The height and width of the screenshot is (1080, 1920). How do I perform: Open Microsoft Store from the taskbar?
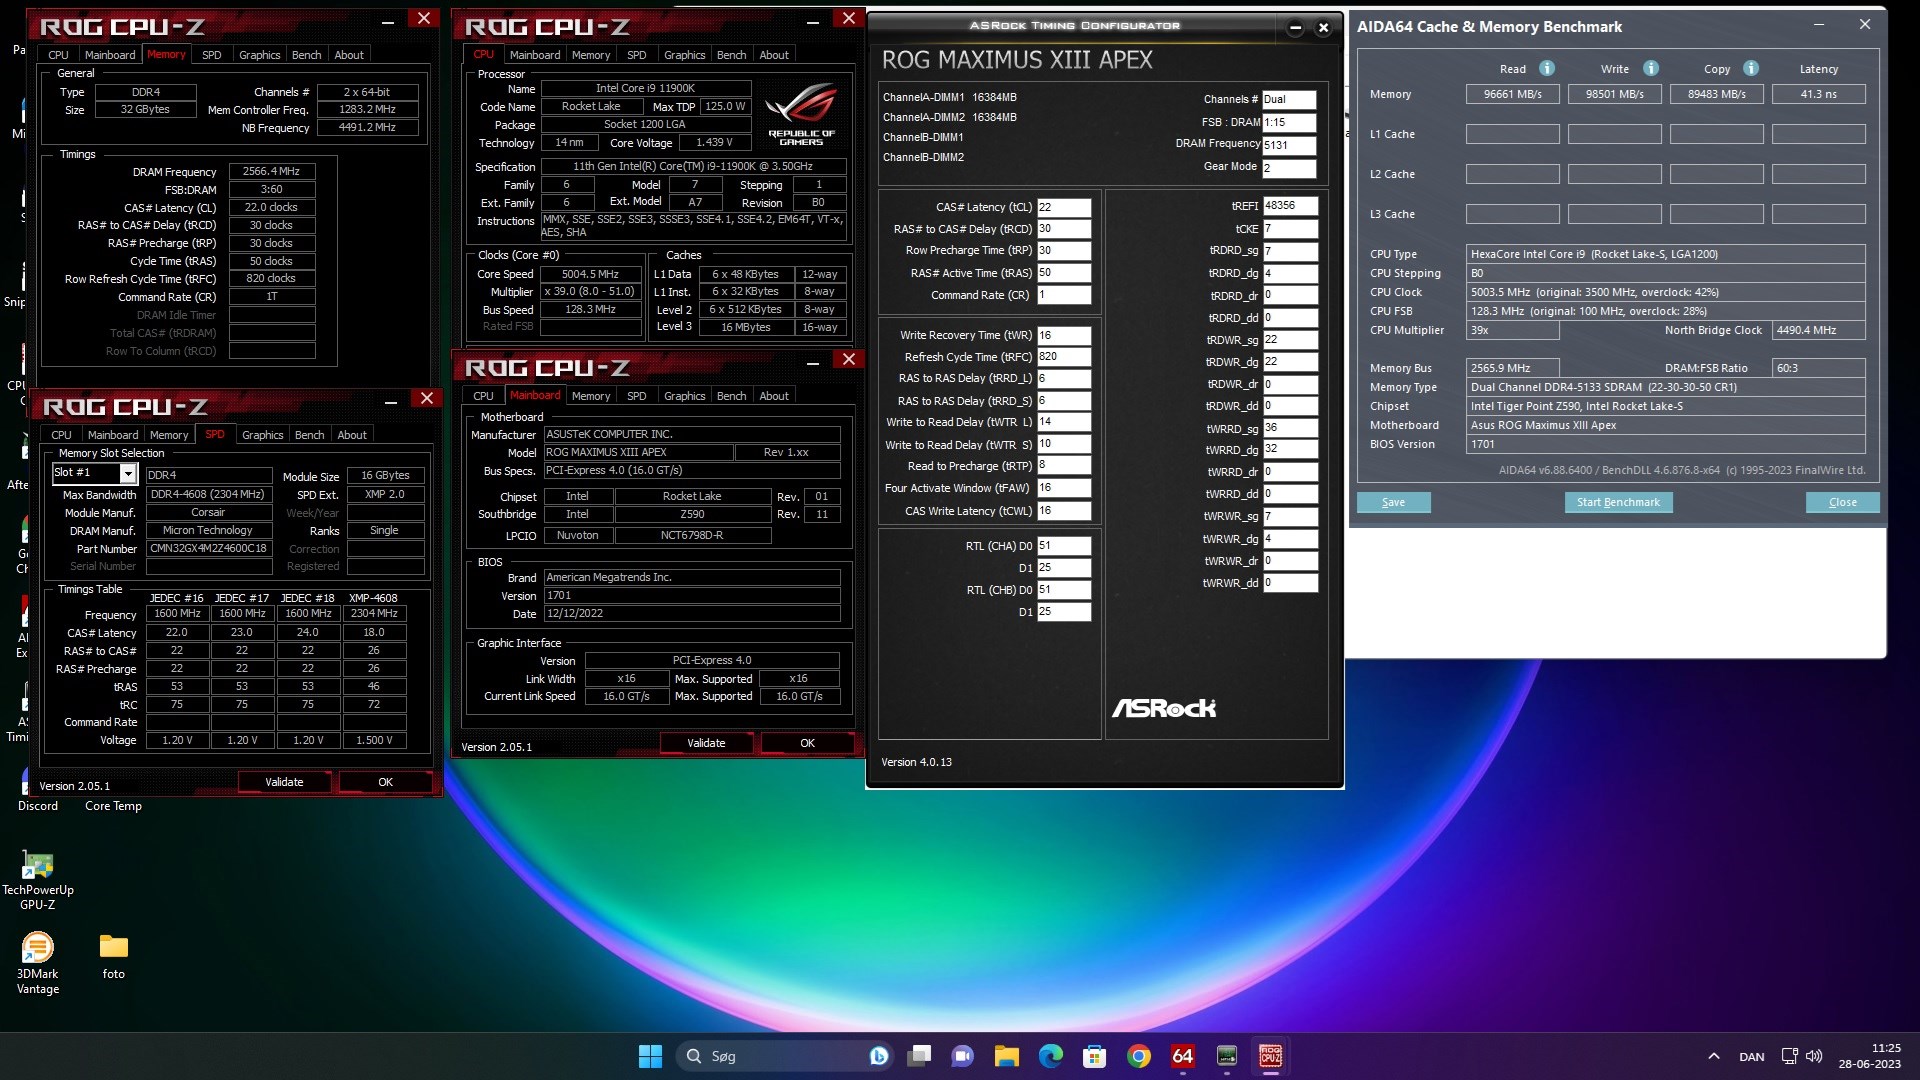tap(1094, 1056)
